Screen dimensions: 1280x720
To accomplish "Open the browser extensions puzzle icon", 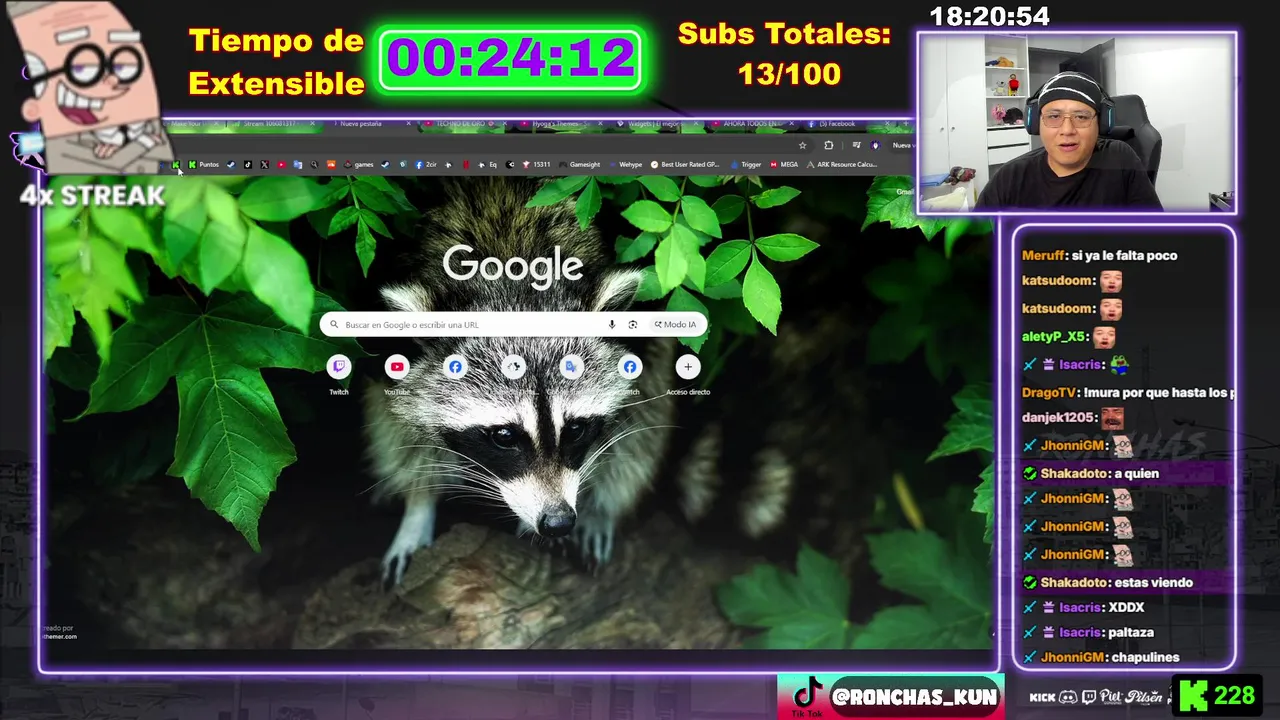I will pos(828,145).
